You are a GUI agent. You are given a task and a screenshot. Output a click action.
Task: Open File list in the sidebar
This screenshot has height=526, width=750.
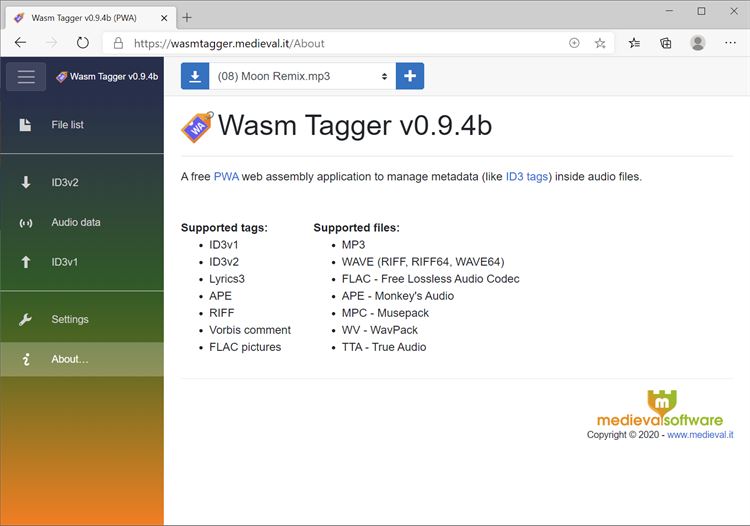coord(82,125)
